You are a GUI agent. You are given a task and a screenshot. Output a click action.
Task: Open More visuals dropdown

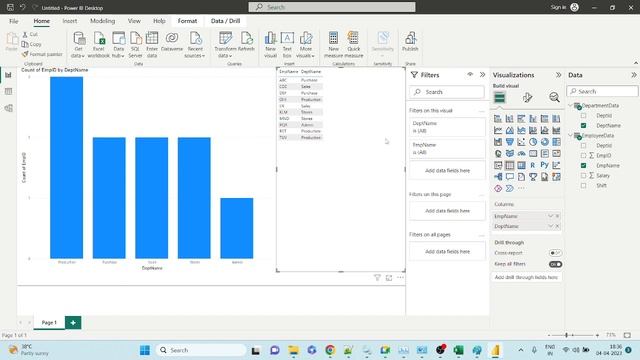pyautogui.click(x=305, y=44)
